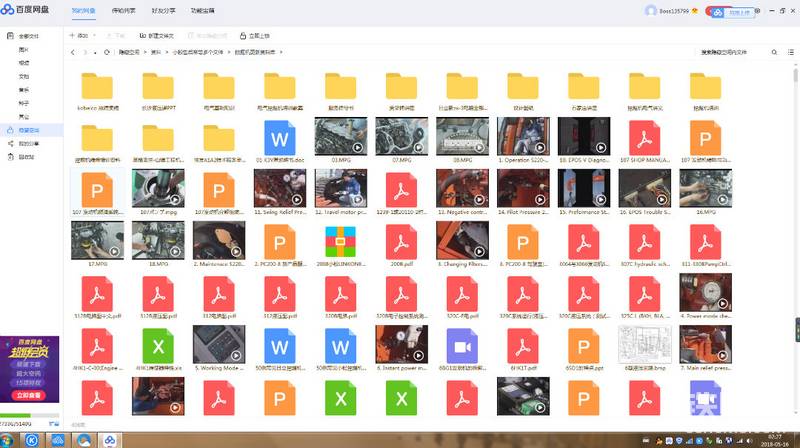
Task: Click the lock icon labeled 立即上锁
Action: coord(255,36)
